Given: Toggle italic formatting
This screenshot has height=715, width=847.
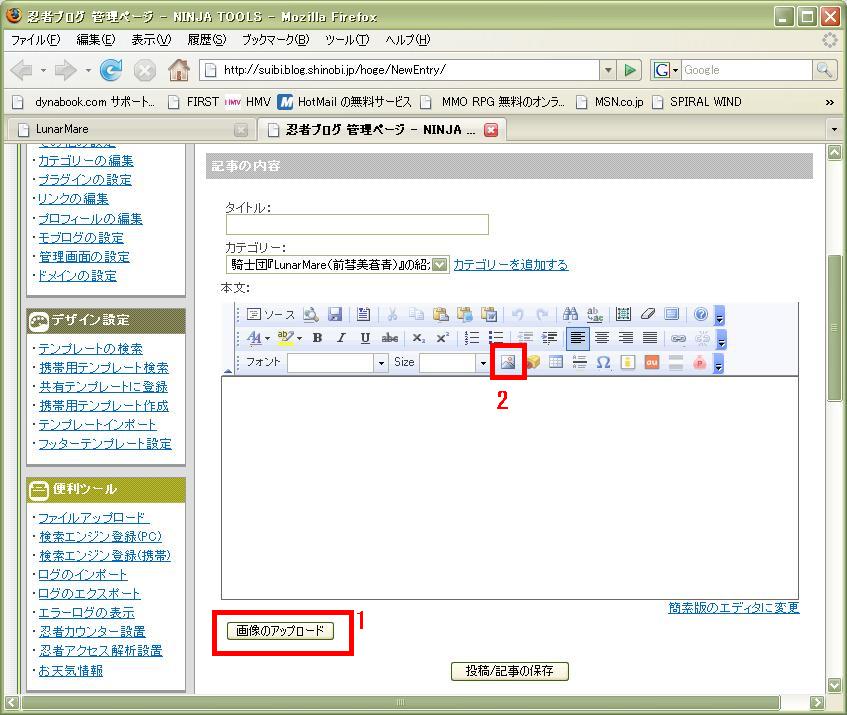Looking at the screenshot, I should coord(341,338).
